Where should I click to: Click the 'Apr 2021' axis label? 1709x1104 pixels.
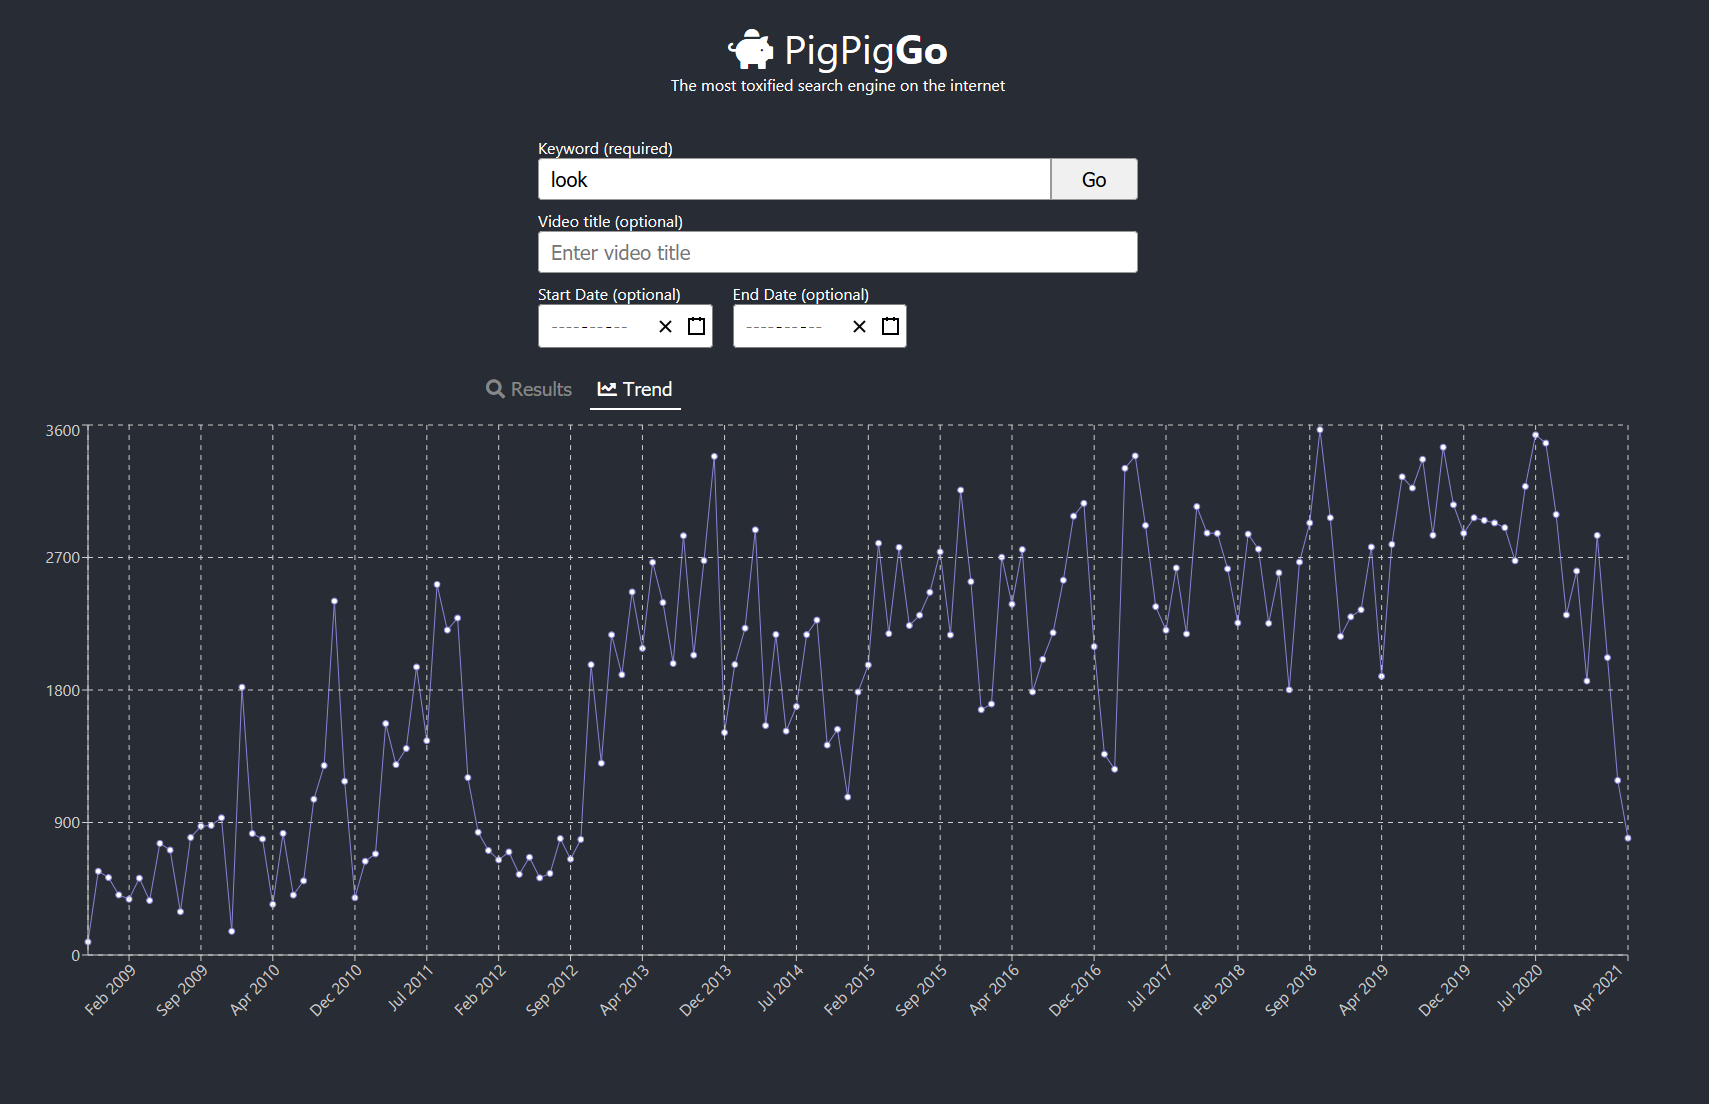(1597, 990)
